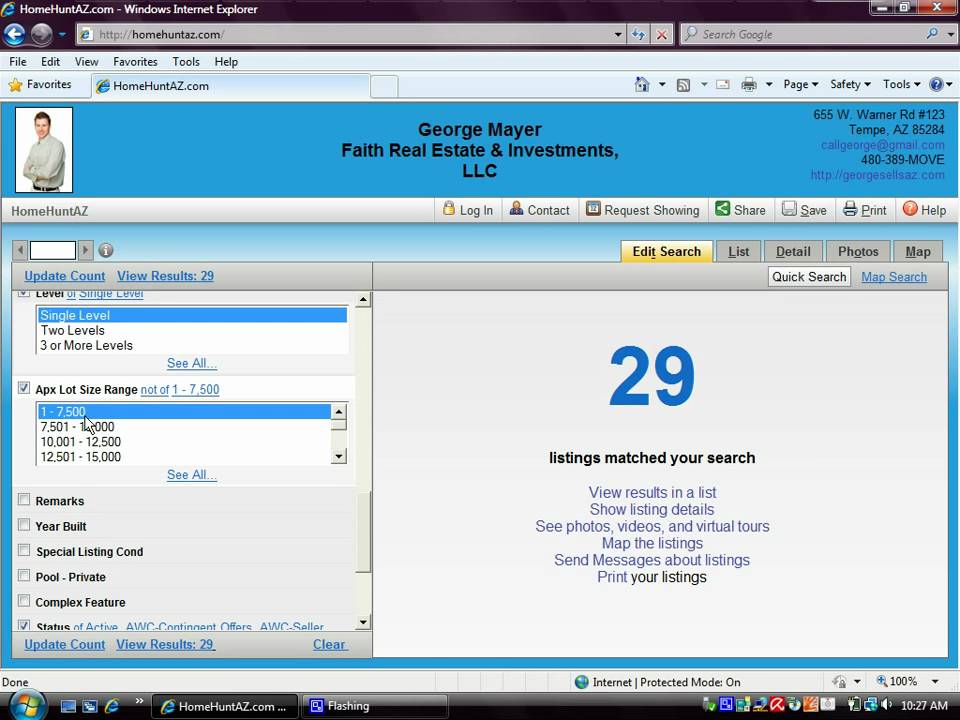960x720 pixels.
Task: Uncheck the Status criteria checkbox
Action: tap(24, 625)
